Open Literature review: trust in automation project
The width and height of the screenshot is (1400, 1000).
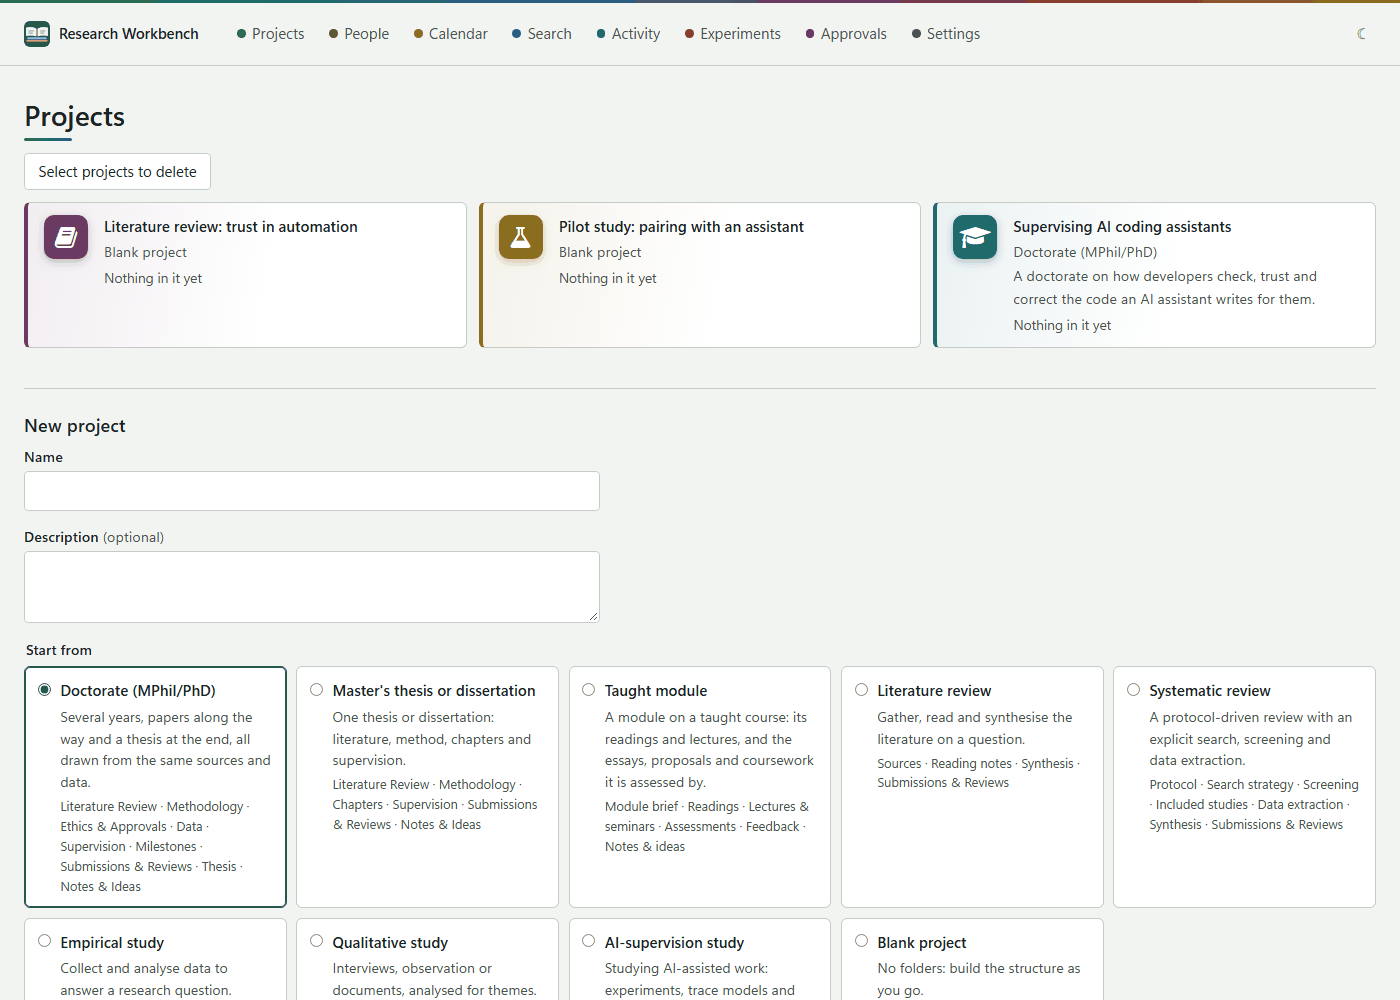pyautogui.click(x=230, y=227)
